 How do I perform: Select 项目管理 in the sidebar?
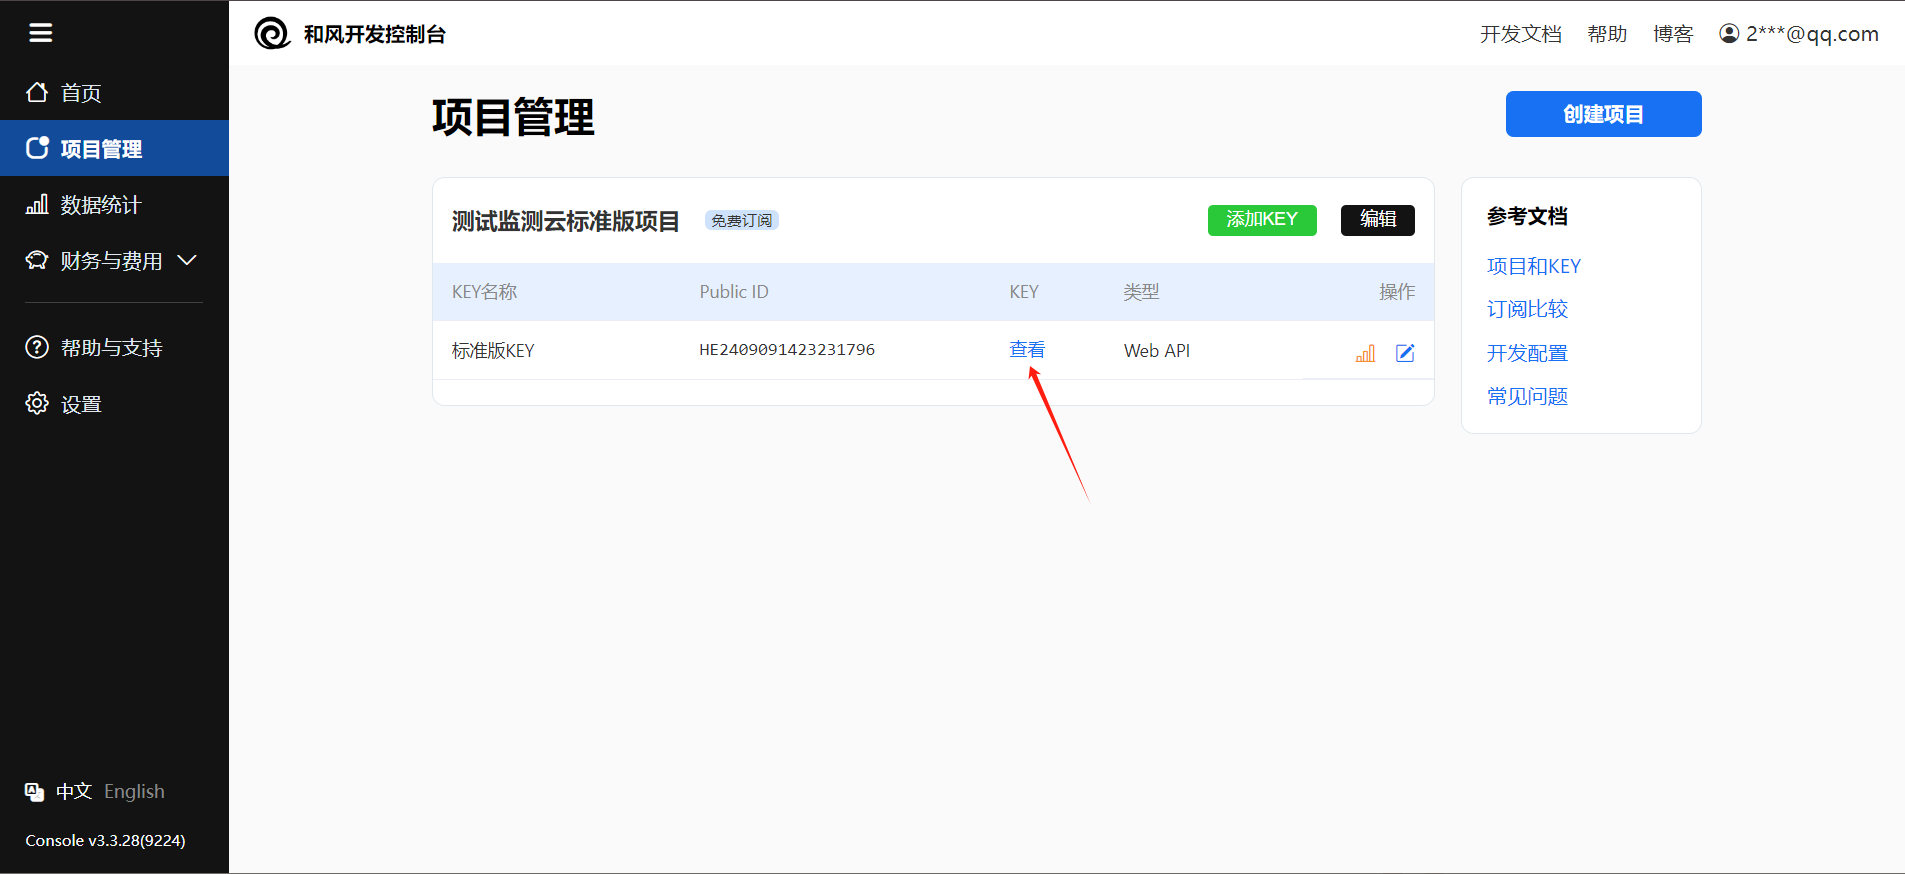click(100, 149)
